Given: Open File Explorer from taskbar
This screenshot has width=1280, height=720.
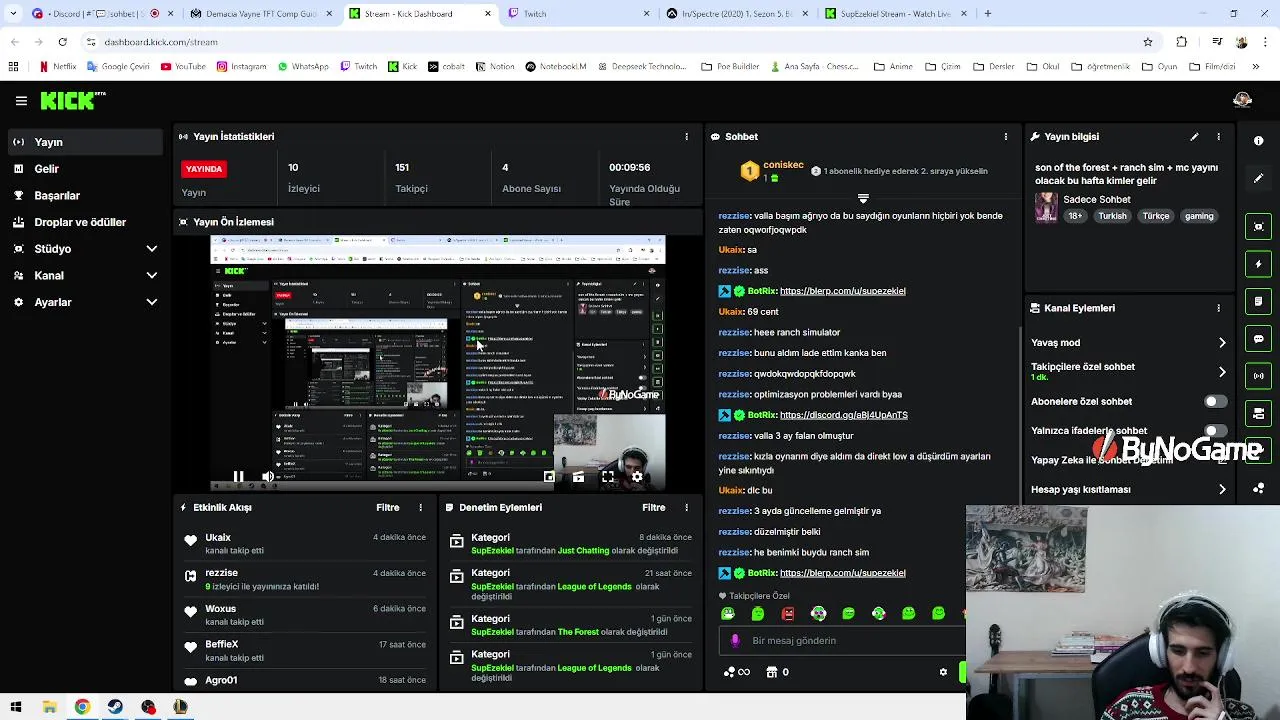Looking at the screenshot, I should 49,707.
